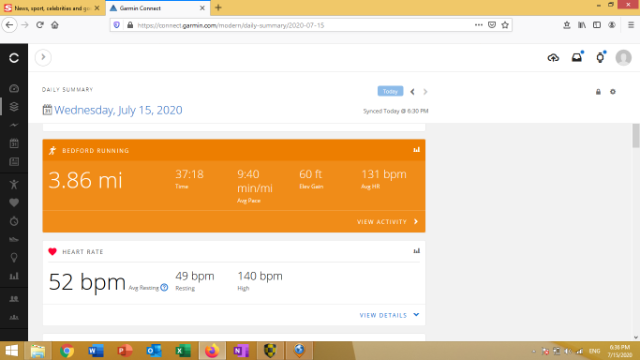Open the Insights lightbulb icon in sidebar
Image resolution: width=640 pixels, height=360 pixels.
[14, 258]
